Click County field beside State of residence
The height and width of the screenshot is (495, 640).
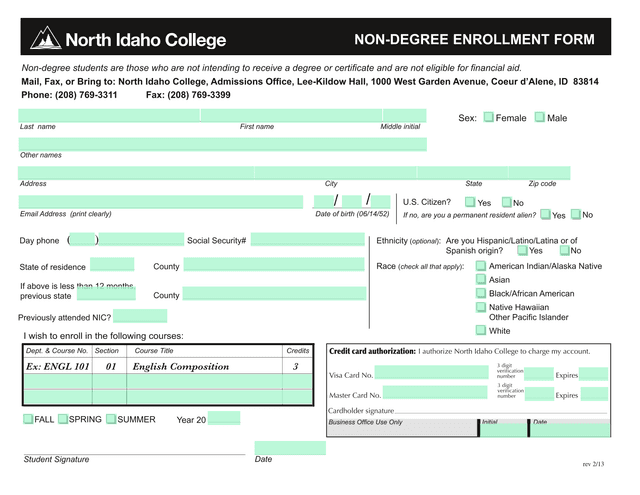tap(274, 264)
